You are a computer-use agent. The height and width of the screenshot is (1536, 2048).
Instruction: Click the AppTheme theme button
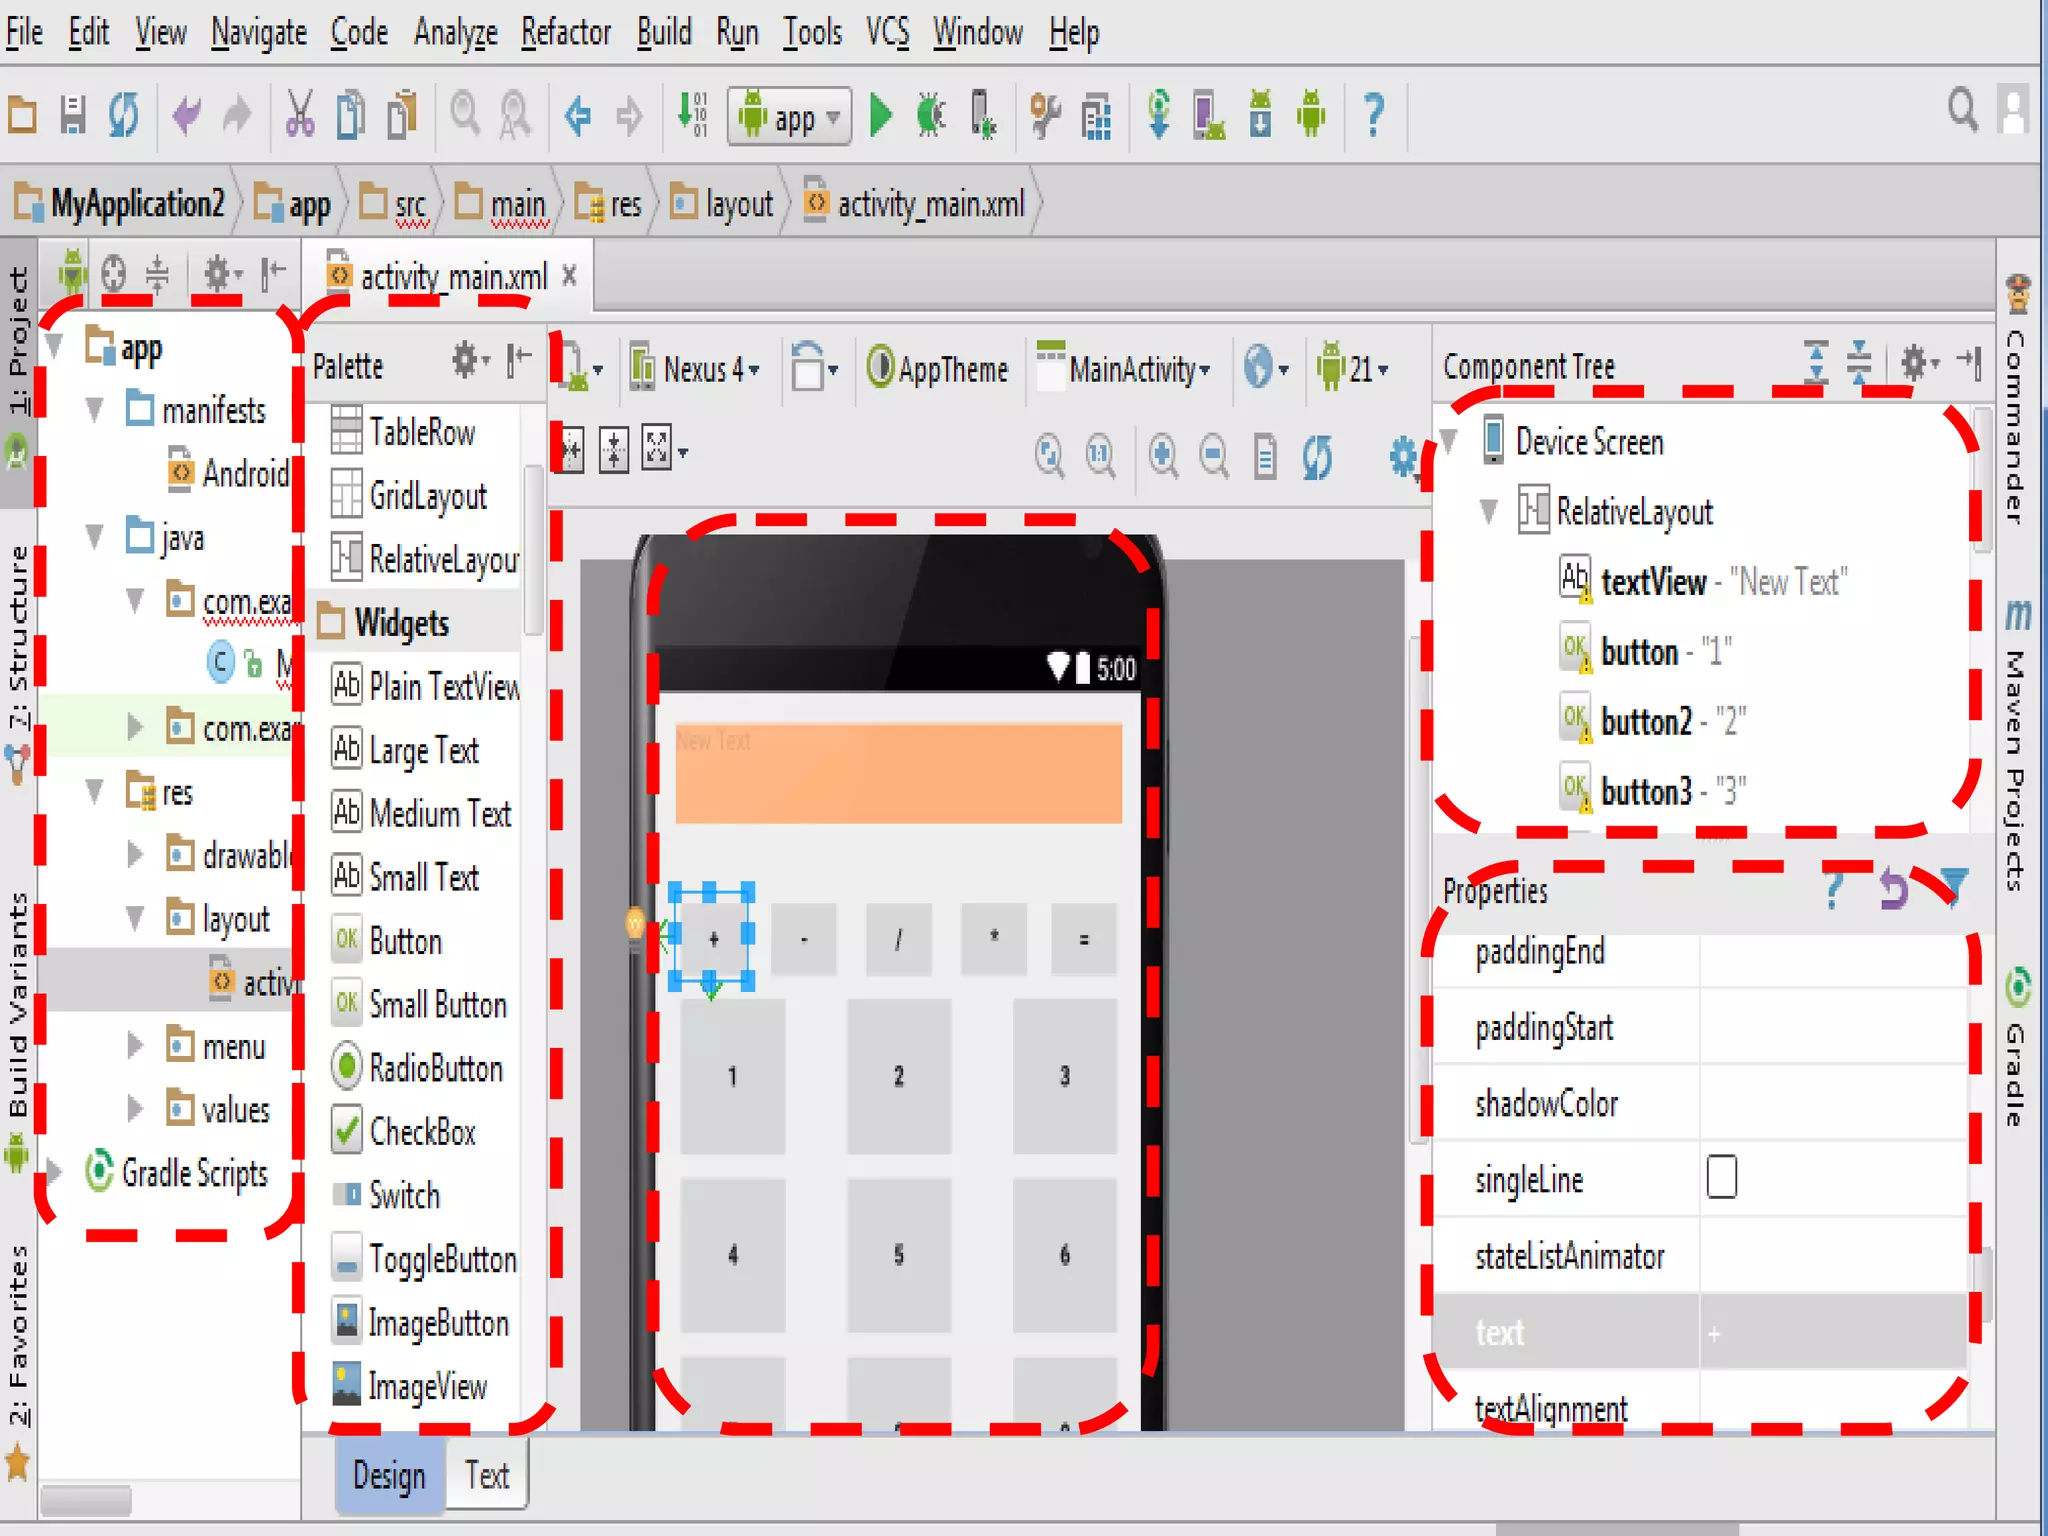pyautogui.click(x=937, y=370)
